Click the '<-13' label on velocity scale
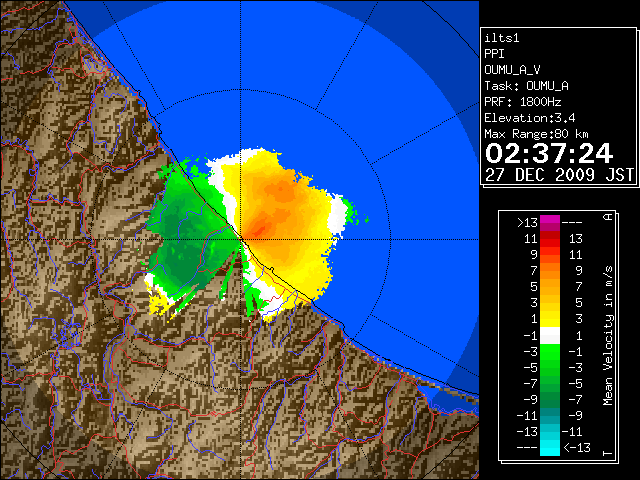The width and height of the screenshot is (640, 480). pos(577,447)
